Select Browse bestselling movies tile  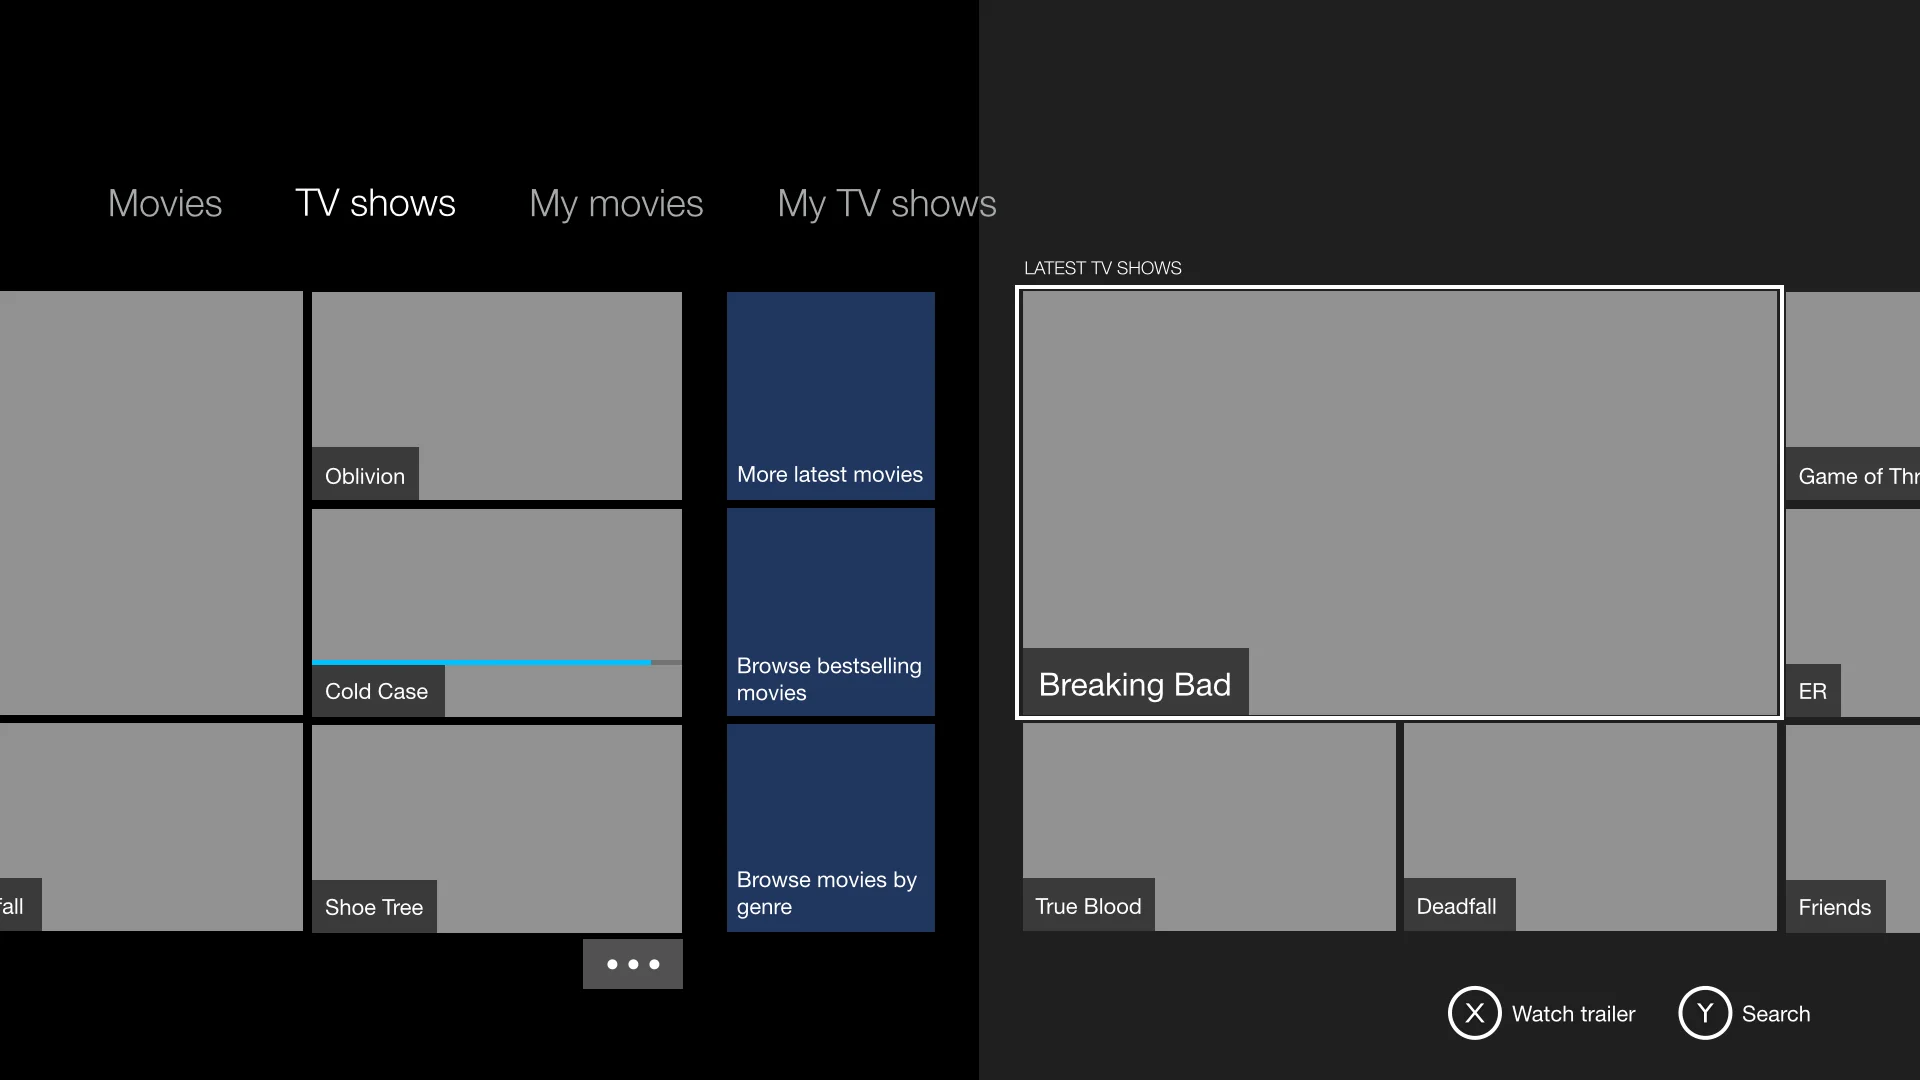coord(830,612)
